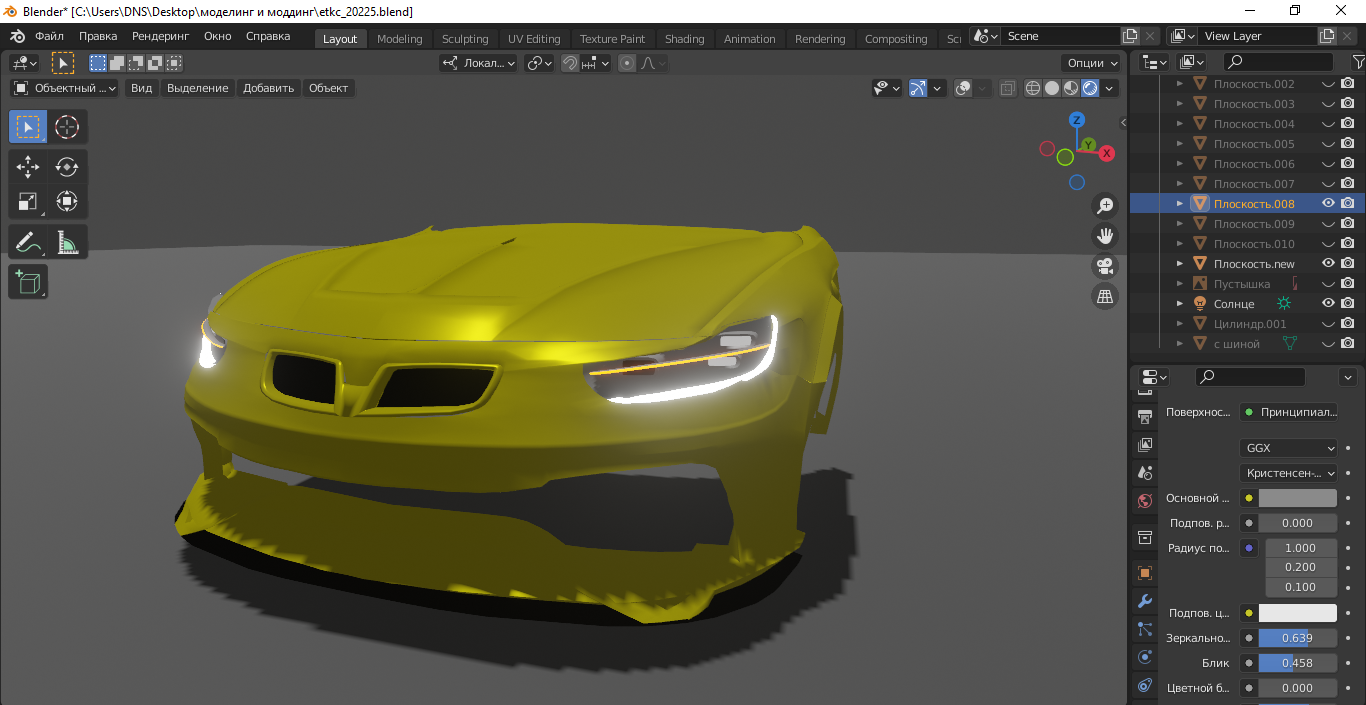
Task: Toggle camera view with the camera icon
Action: click(x=1105, y=266)
